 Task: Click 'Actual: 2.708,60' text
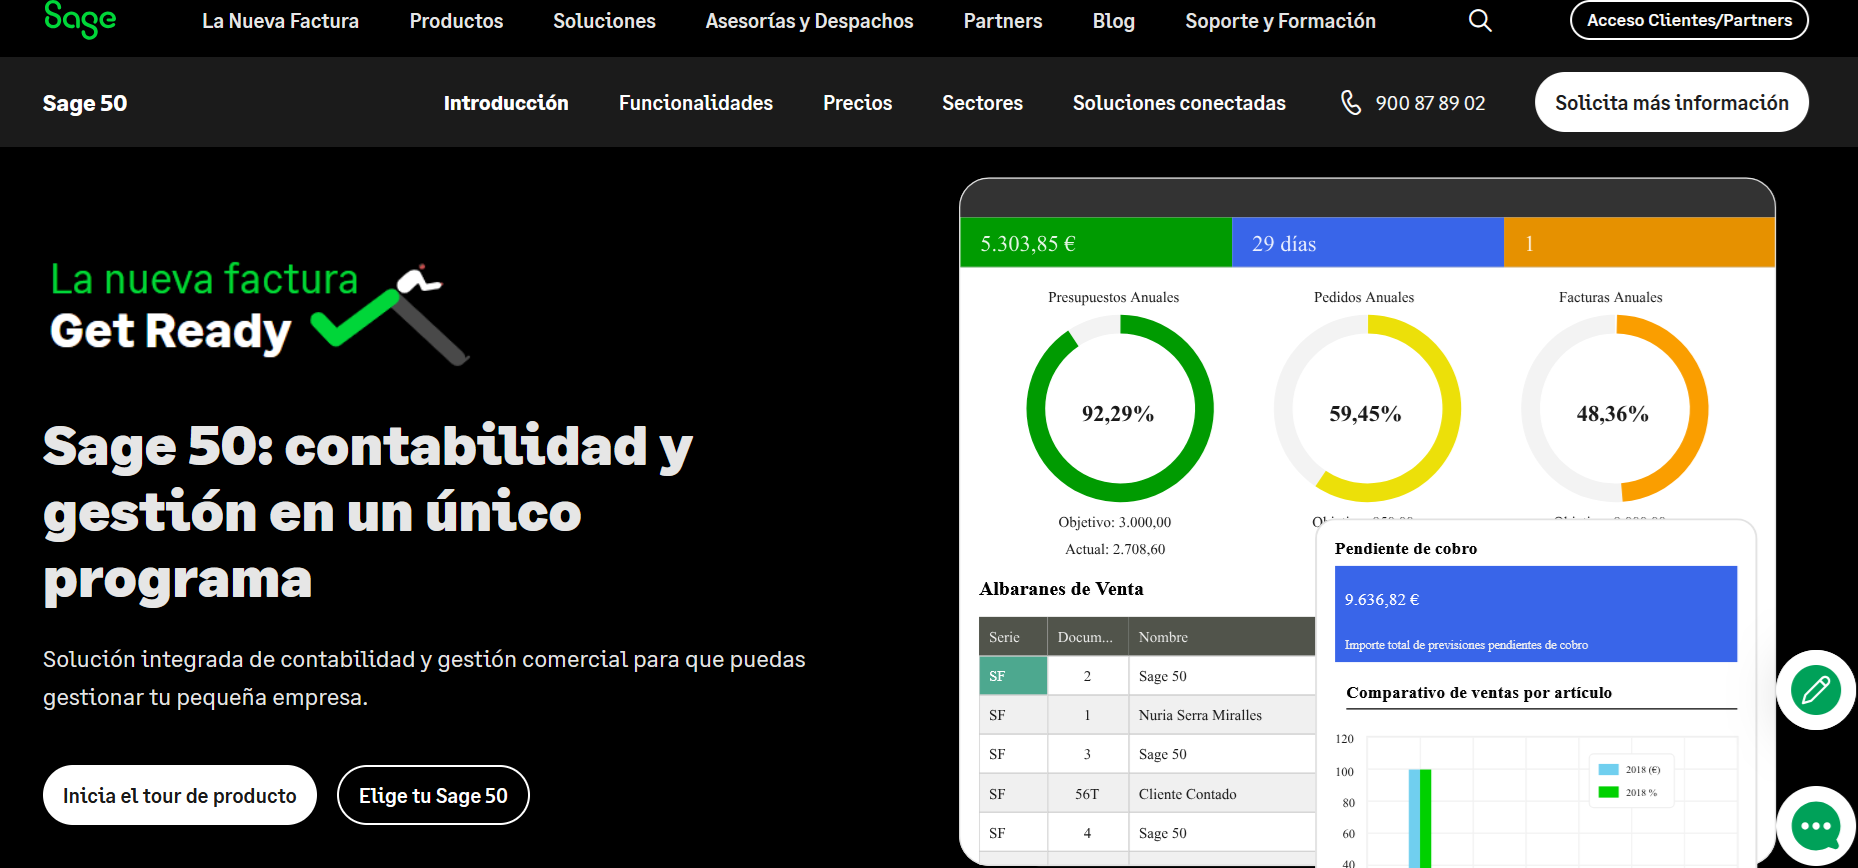click(x=1115, y=549)
